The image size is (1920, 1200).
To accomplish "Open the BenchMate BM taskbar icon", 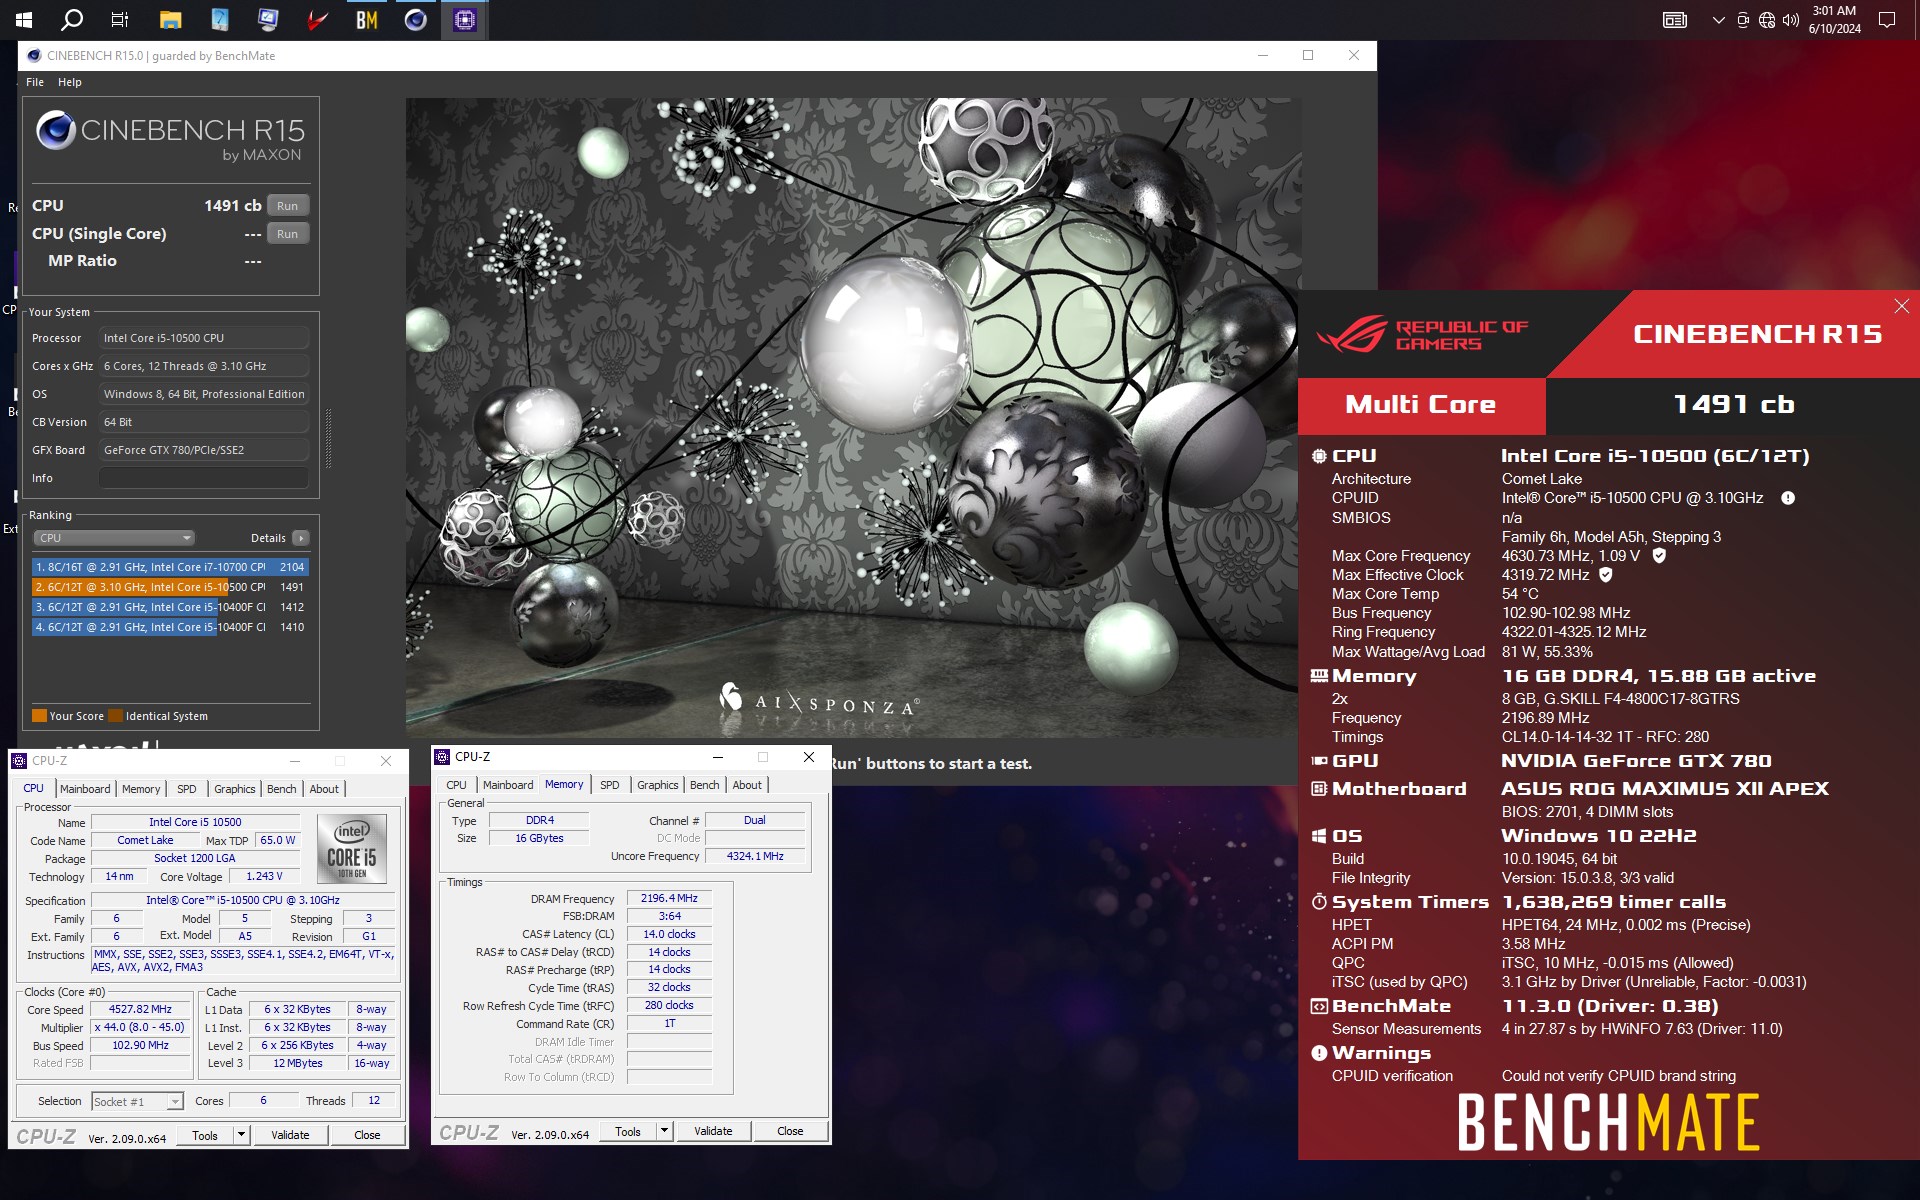I will (x=367, y=19).
